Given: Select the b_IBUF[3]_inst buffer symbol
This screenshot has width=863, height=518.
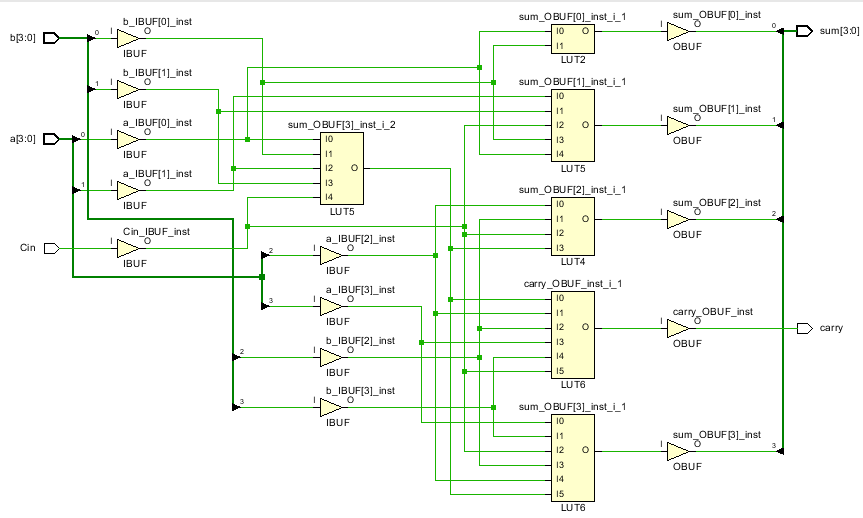Looking at the screenshot, I should [331, 407].
